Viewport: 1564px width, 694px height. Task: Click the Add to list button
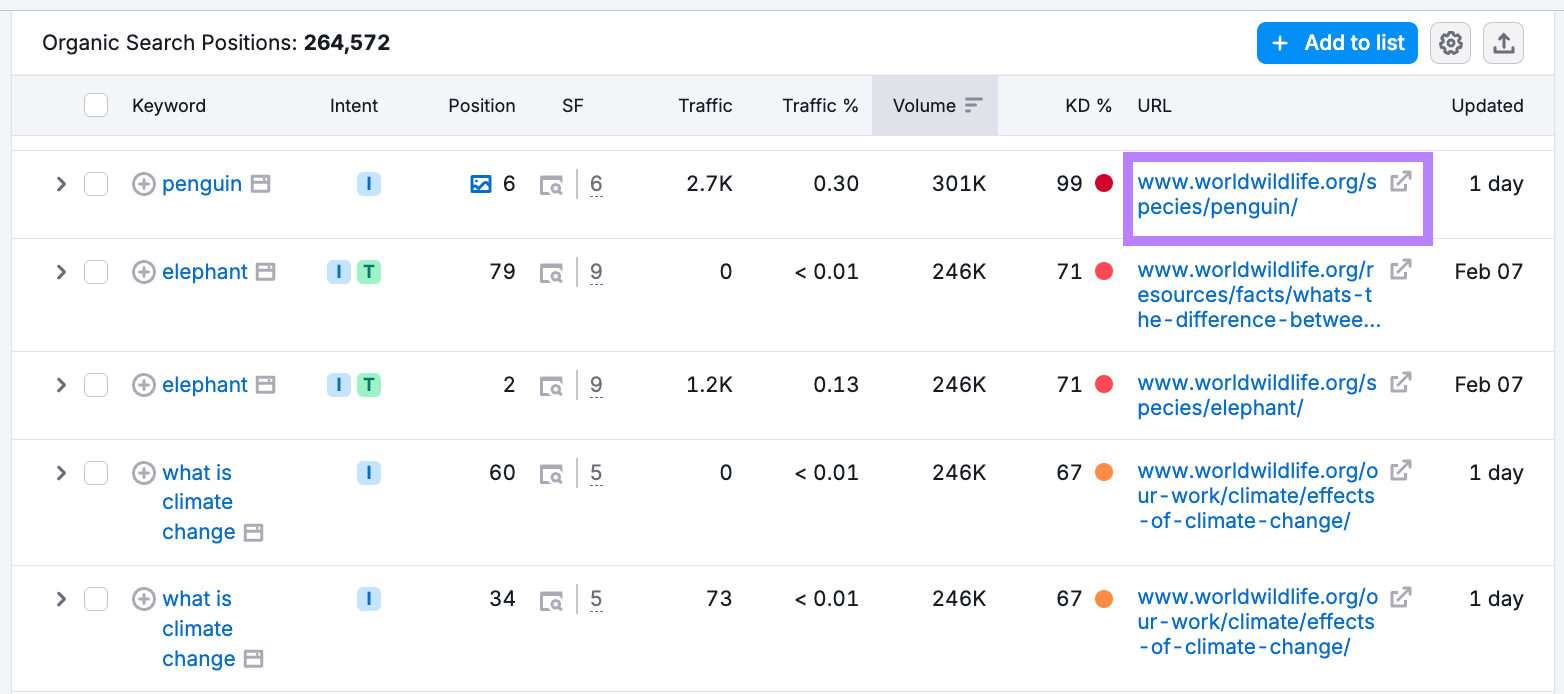[x=1337, y=43]
